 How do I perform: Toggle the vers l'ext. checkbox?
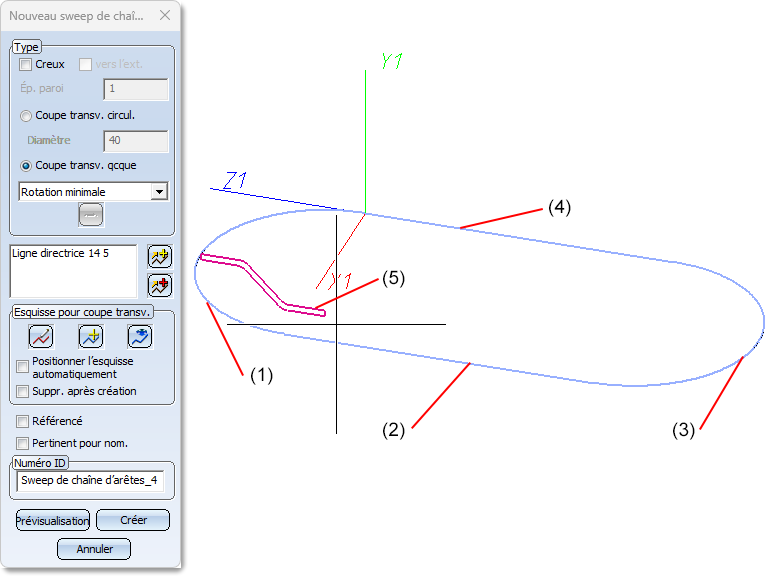[x=85, y=65]
